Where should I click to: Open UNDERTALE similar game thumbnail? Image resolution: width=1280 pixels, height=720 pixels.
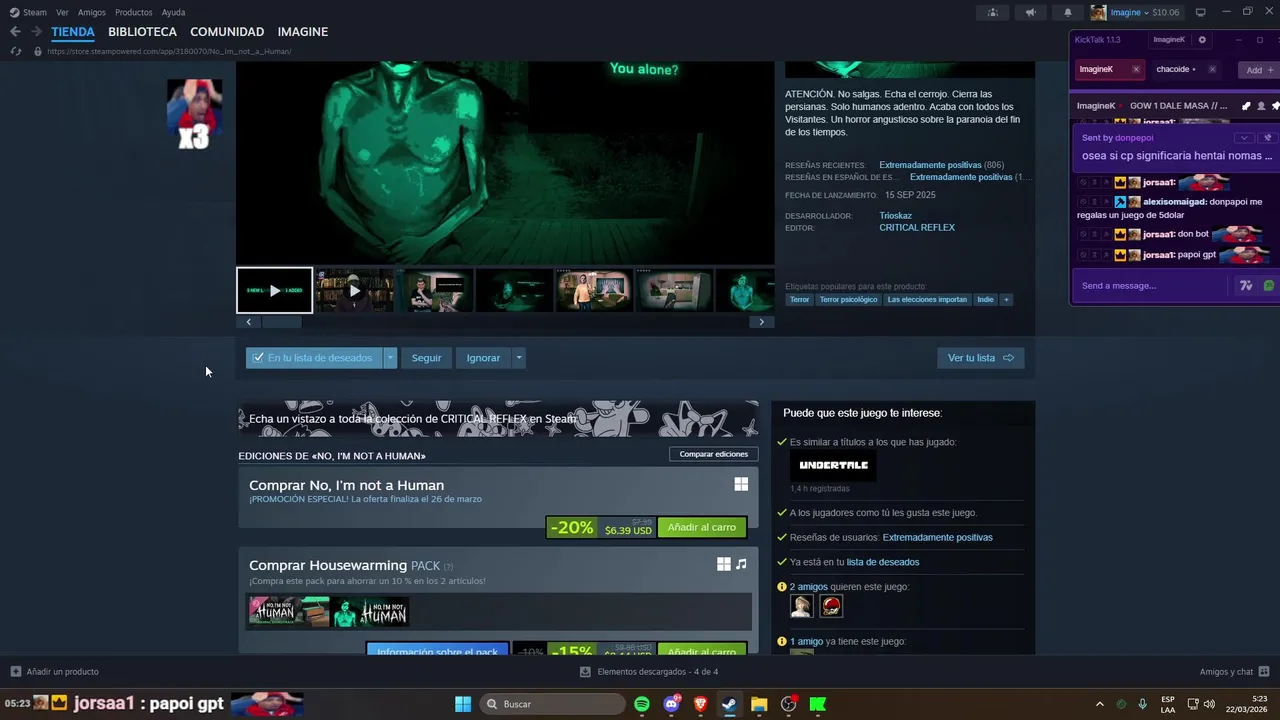[833, 466]
